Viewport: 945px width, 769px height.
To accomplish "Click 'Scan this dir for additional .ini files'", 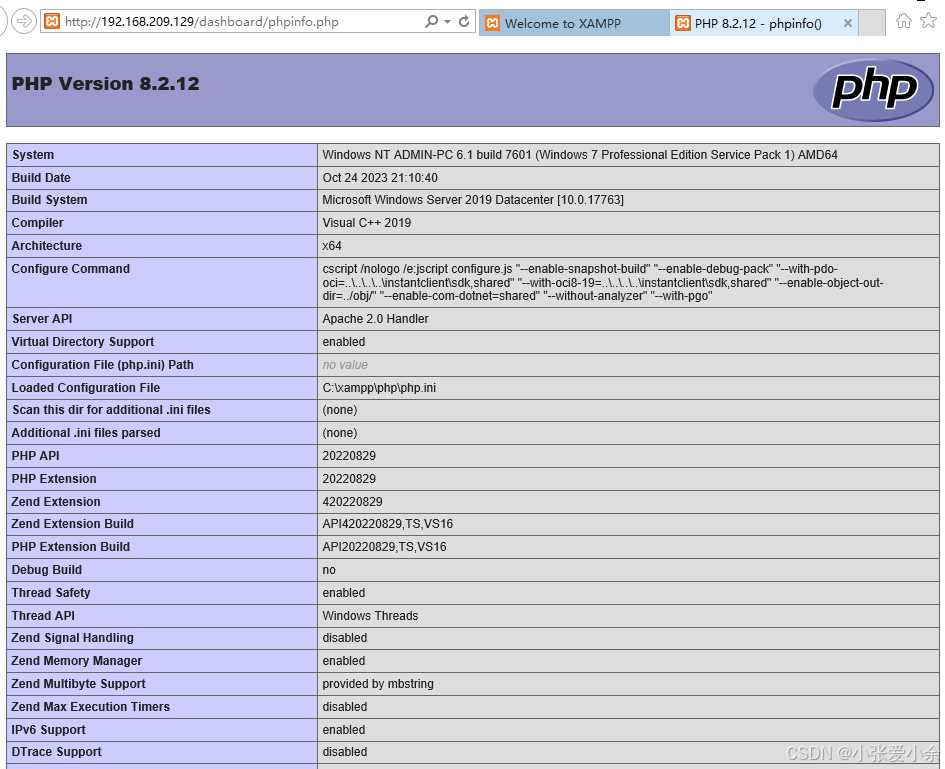I will point(111,410).
